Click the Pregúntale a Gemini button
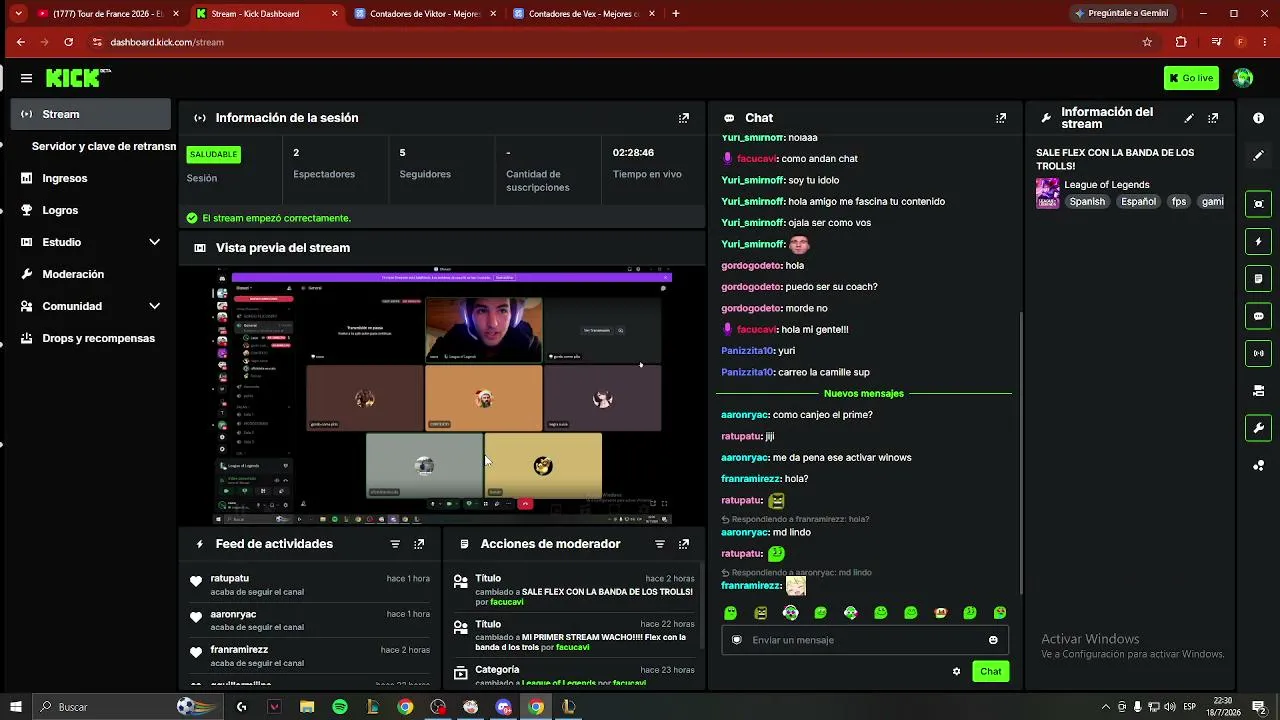The image size is (1280, 720). point(1120,14)
